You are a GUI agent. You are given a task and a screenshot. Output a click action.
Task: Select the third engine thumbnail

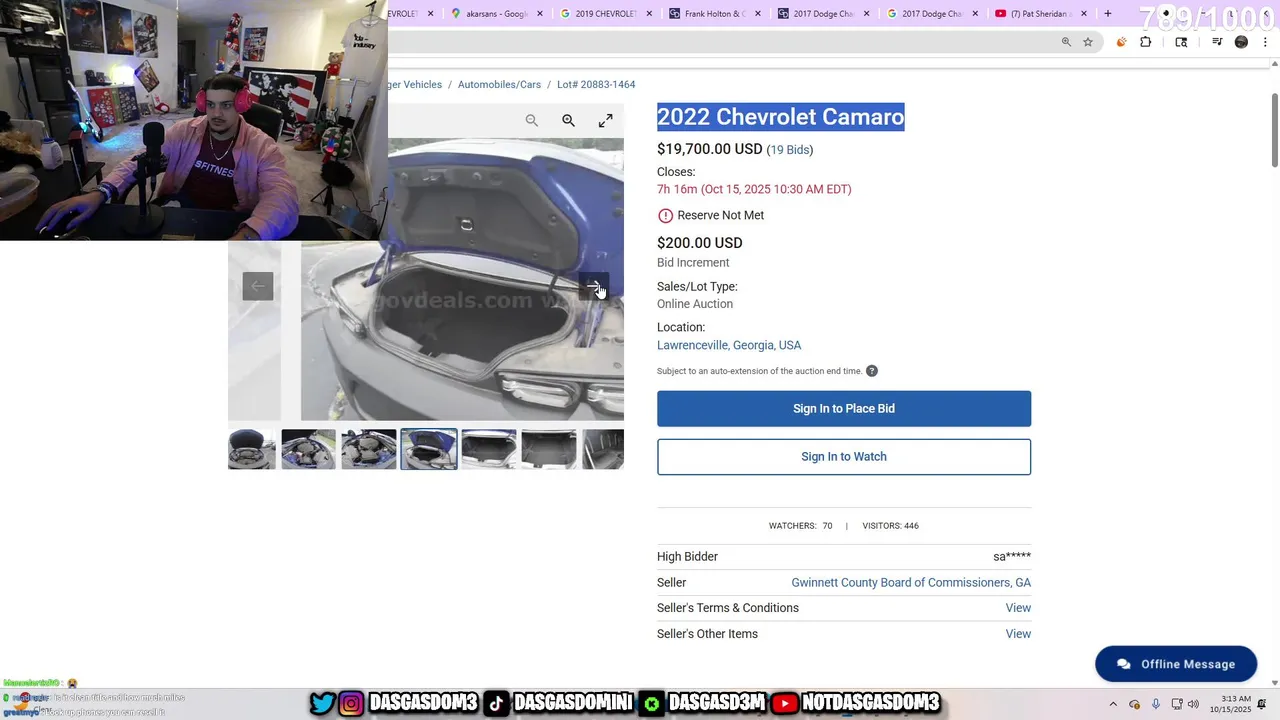pos(369,450)
